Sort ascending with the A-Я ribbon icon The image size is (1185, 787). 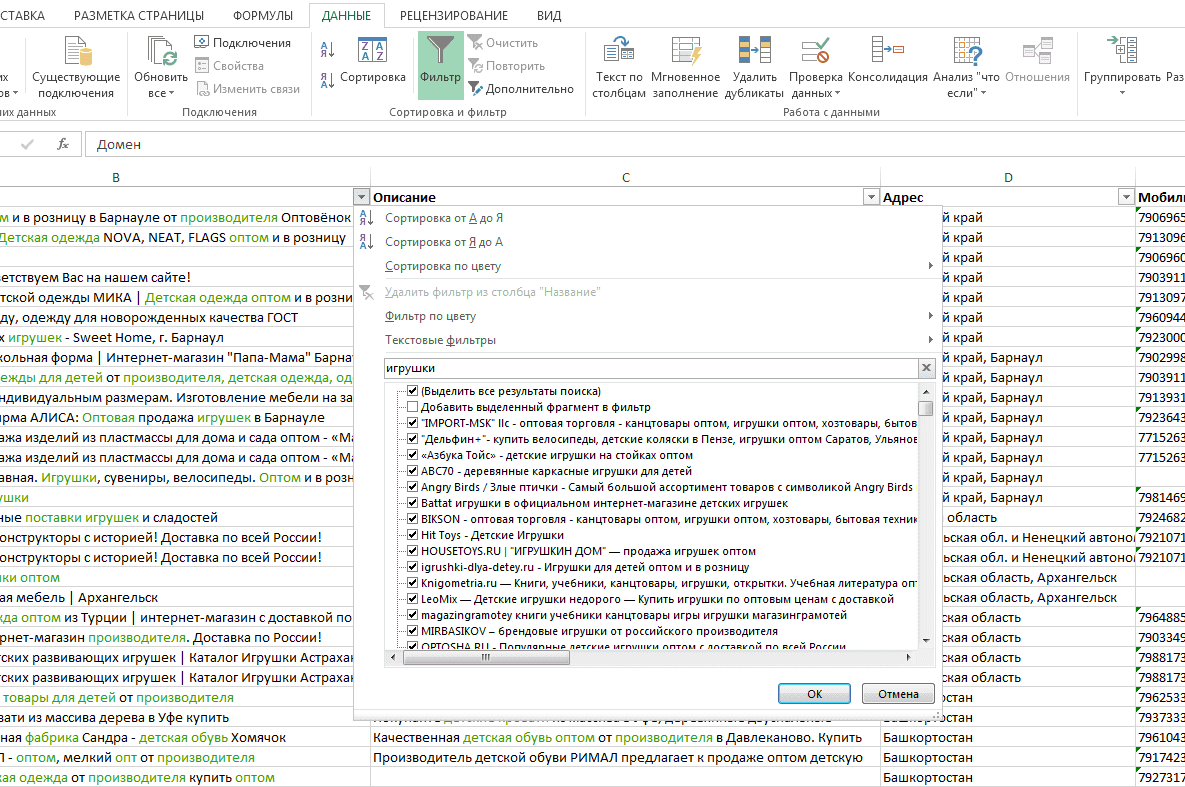pos(327,50)
